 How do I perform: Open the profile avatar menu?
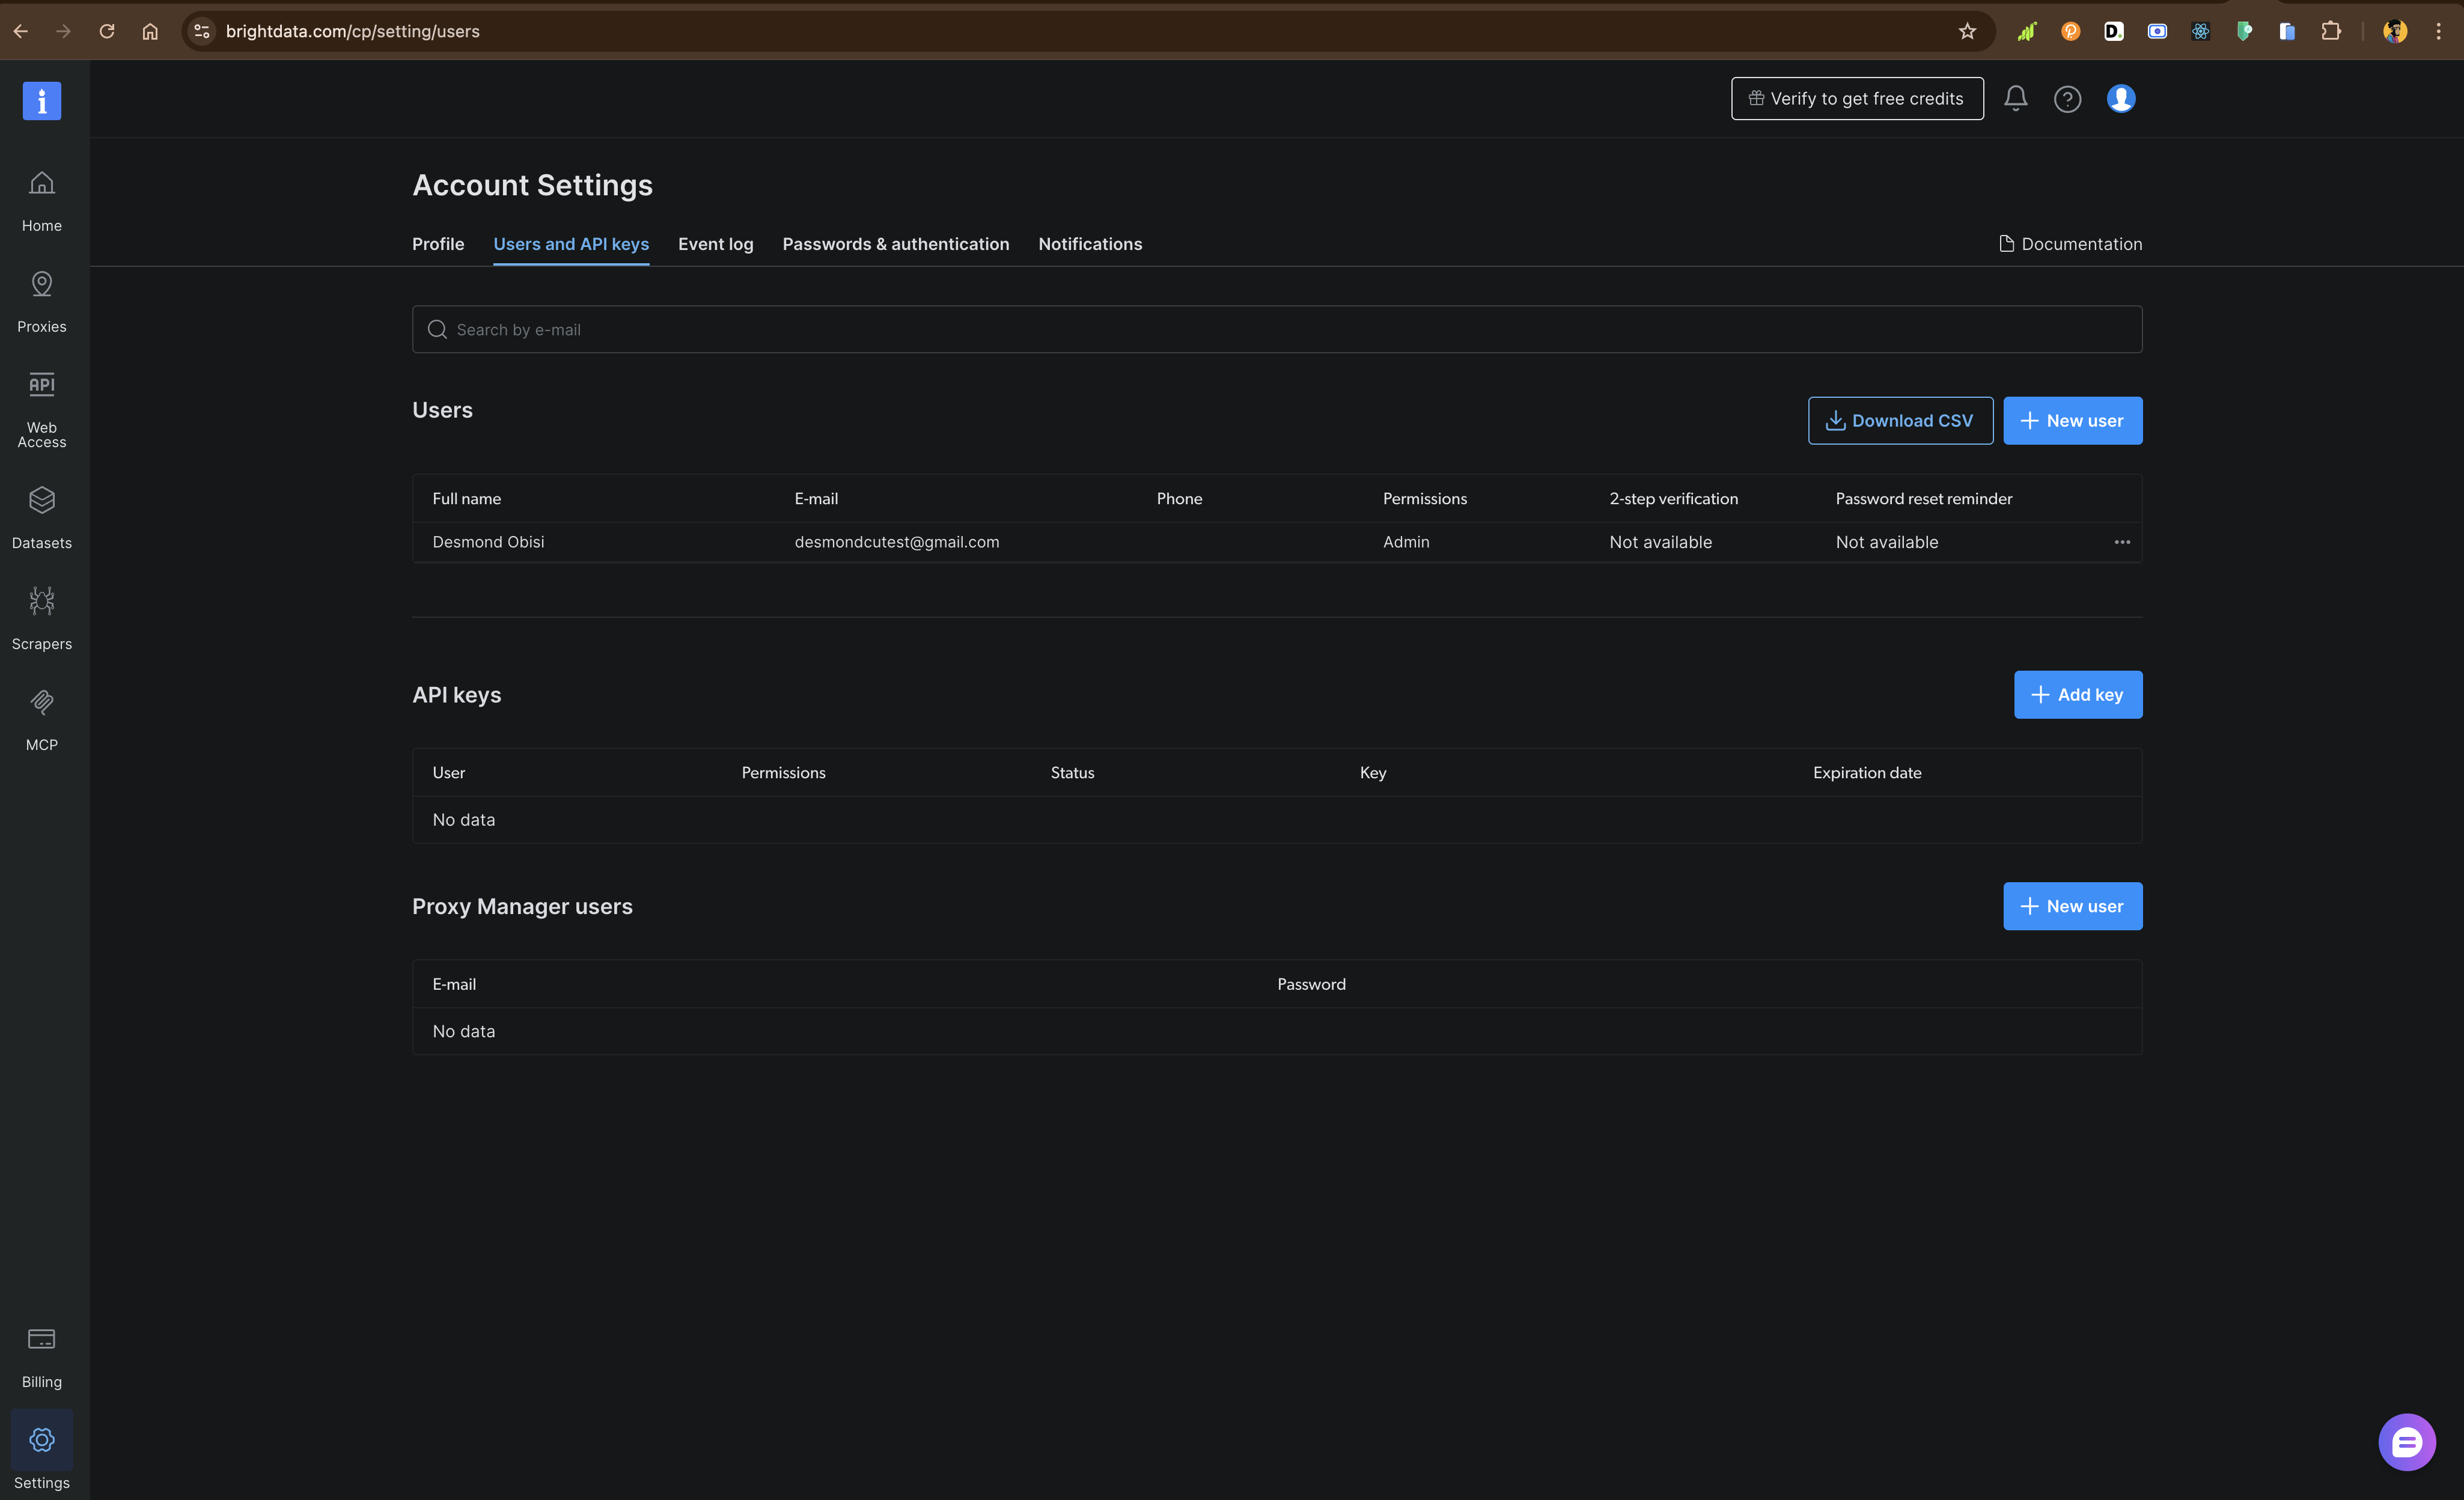pyautogui.click(x=2121, y=98)
